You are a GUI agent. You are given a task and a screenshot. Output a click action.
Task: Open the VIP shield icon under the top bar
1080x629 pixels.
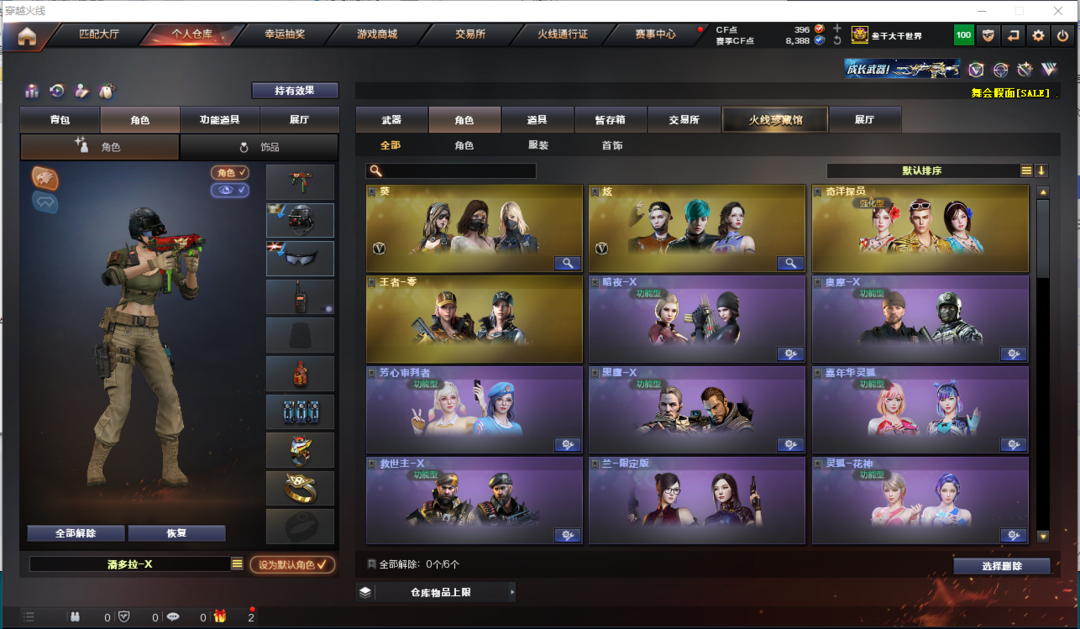[x=976, y=69]
